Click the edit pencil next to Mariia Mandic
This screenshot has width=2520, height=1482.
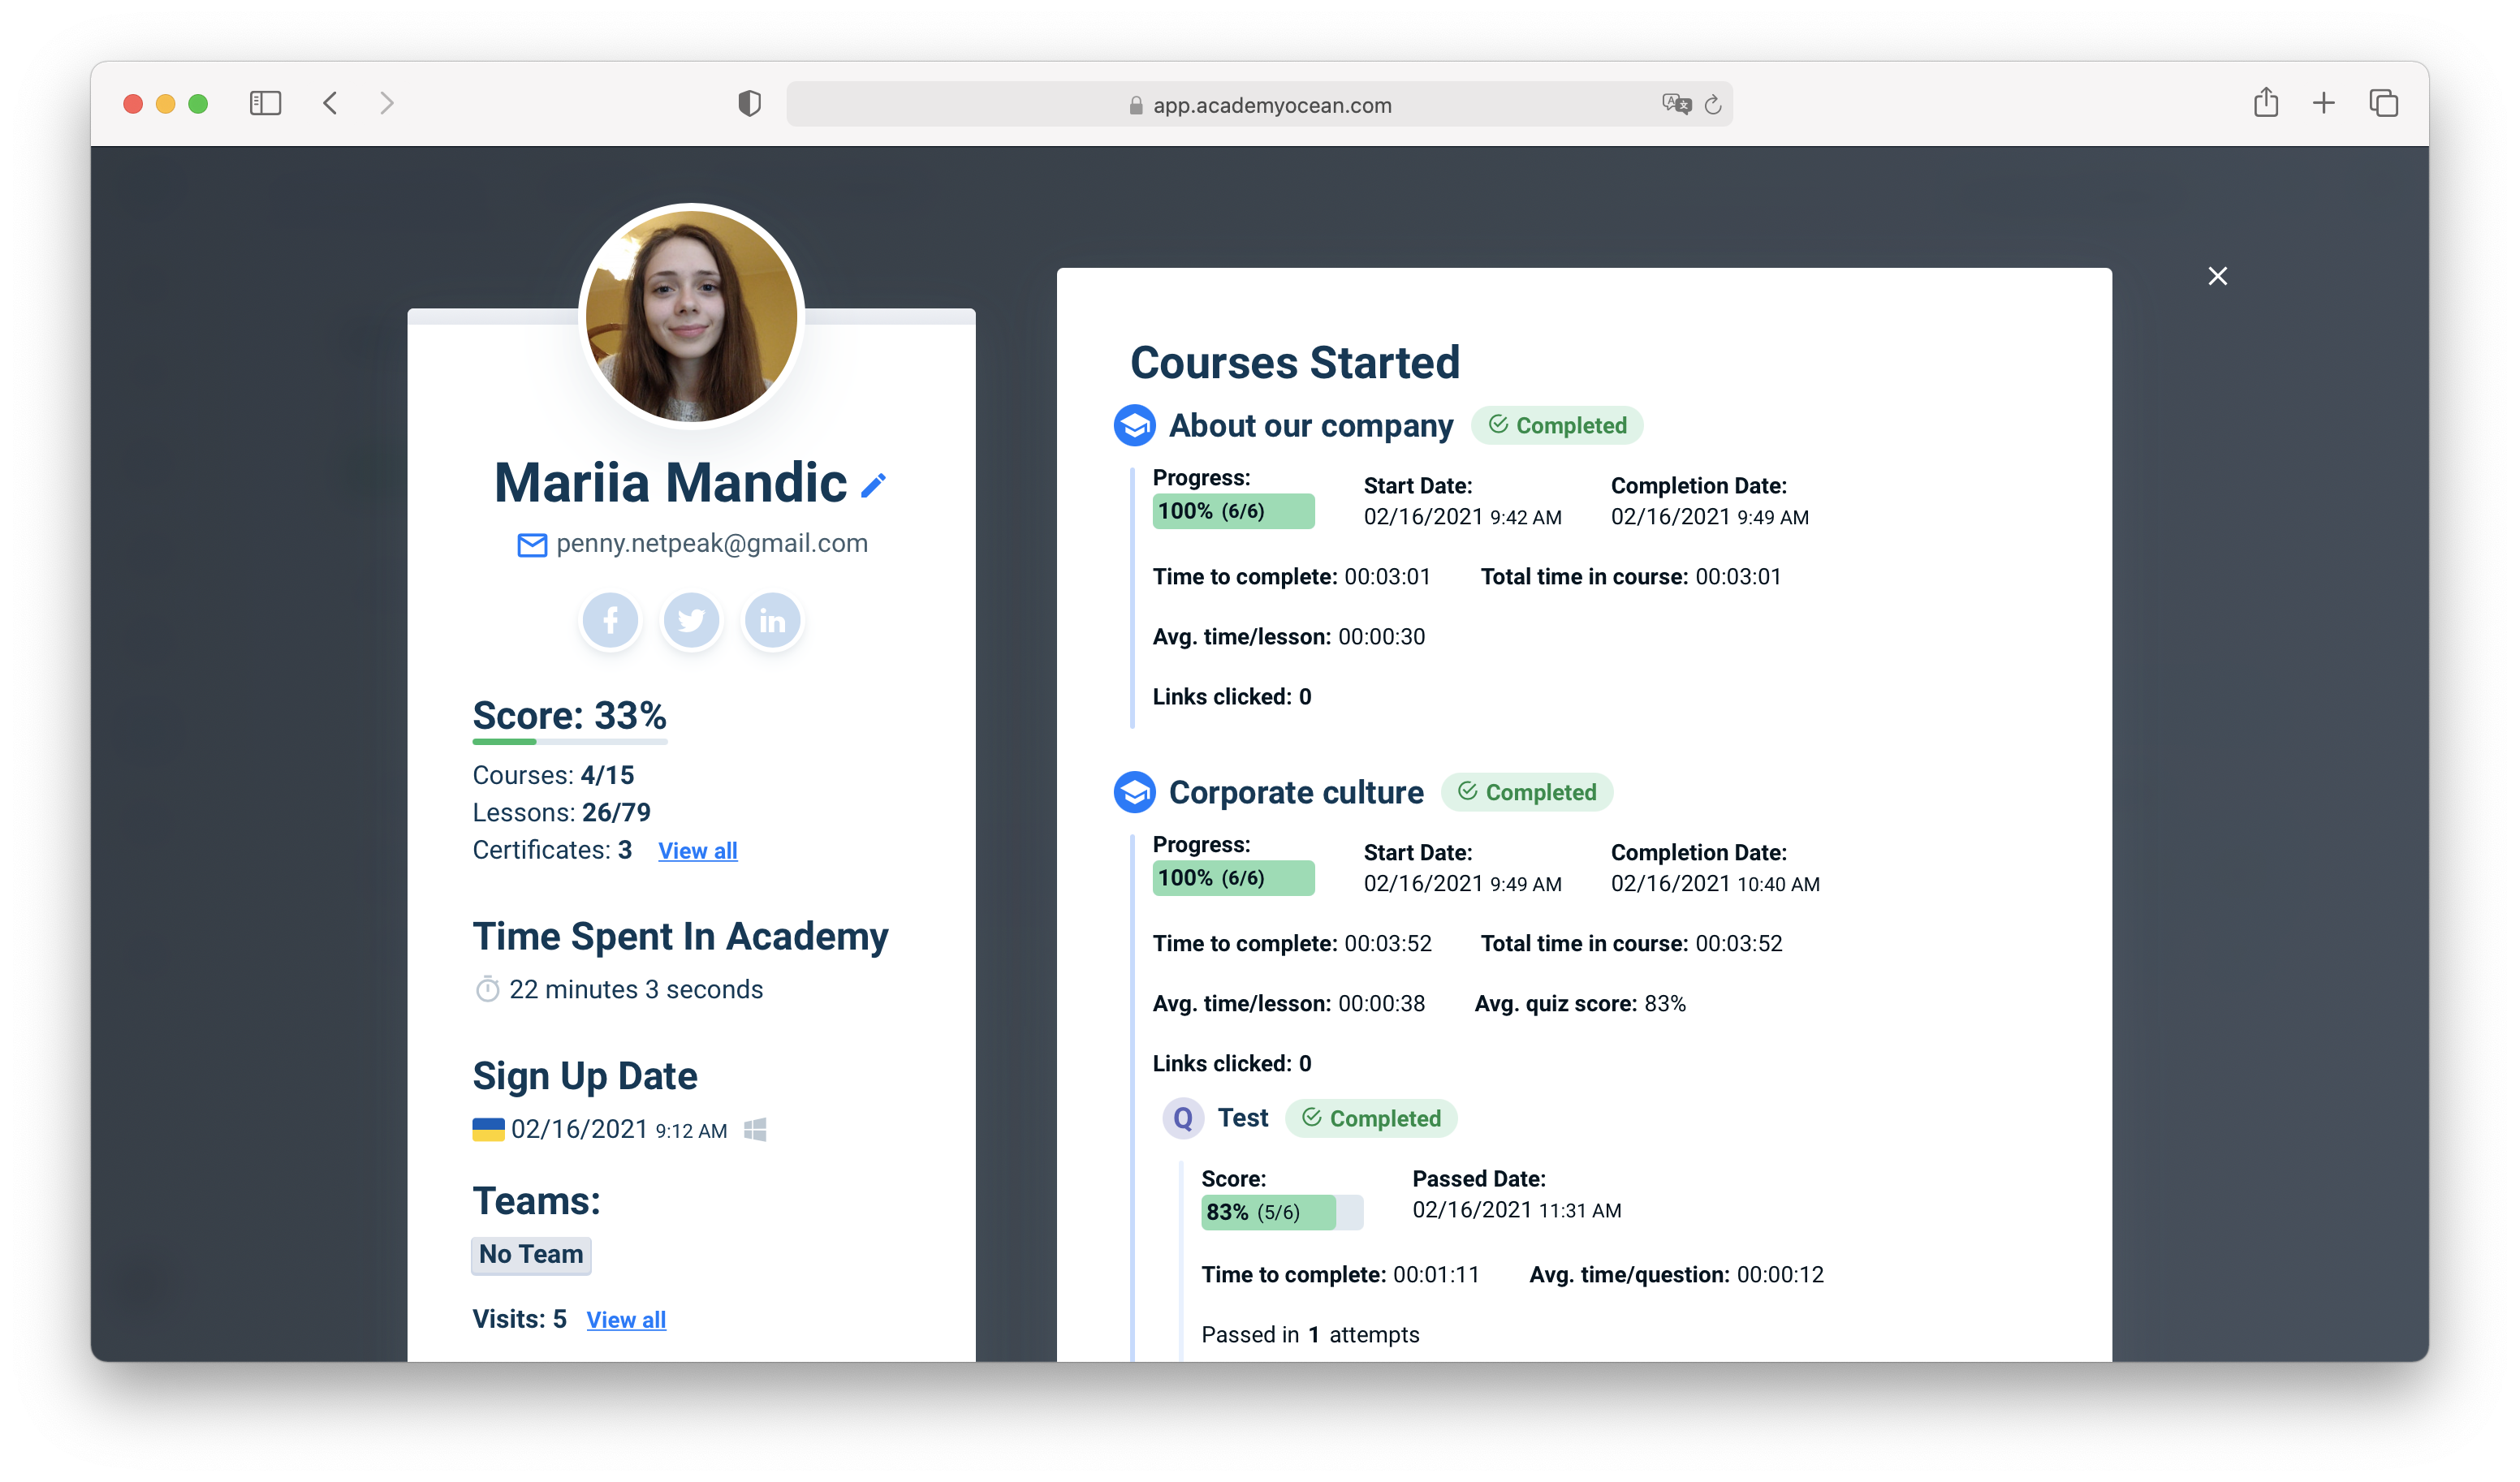(873, 485)
